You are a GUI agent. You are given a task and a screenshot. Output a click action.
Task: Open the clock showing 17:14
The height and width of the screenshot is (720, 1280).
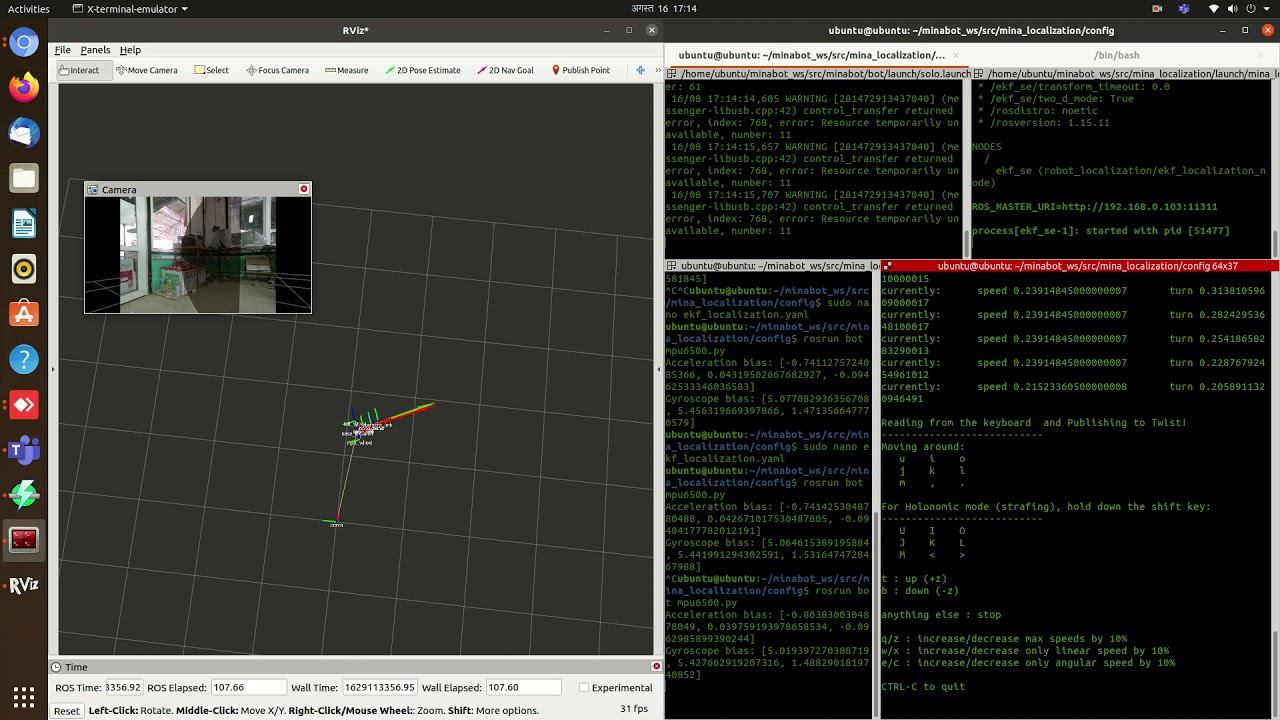(x=664, y=8)
